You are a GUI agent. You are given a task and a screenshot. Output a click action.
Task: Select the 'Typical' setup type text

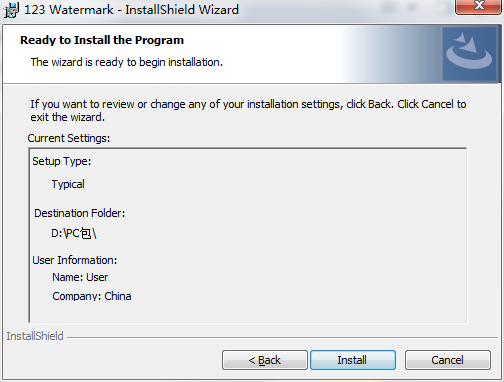[68, 184]
